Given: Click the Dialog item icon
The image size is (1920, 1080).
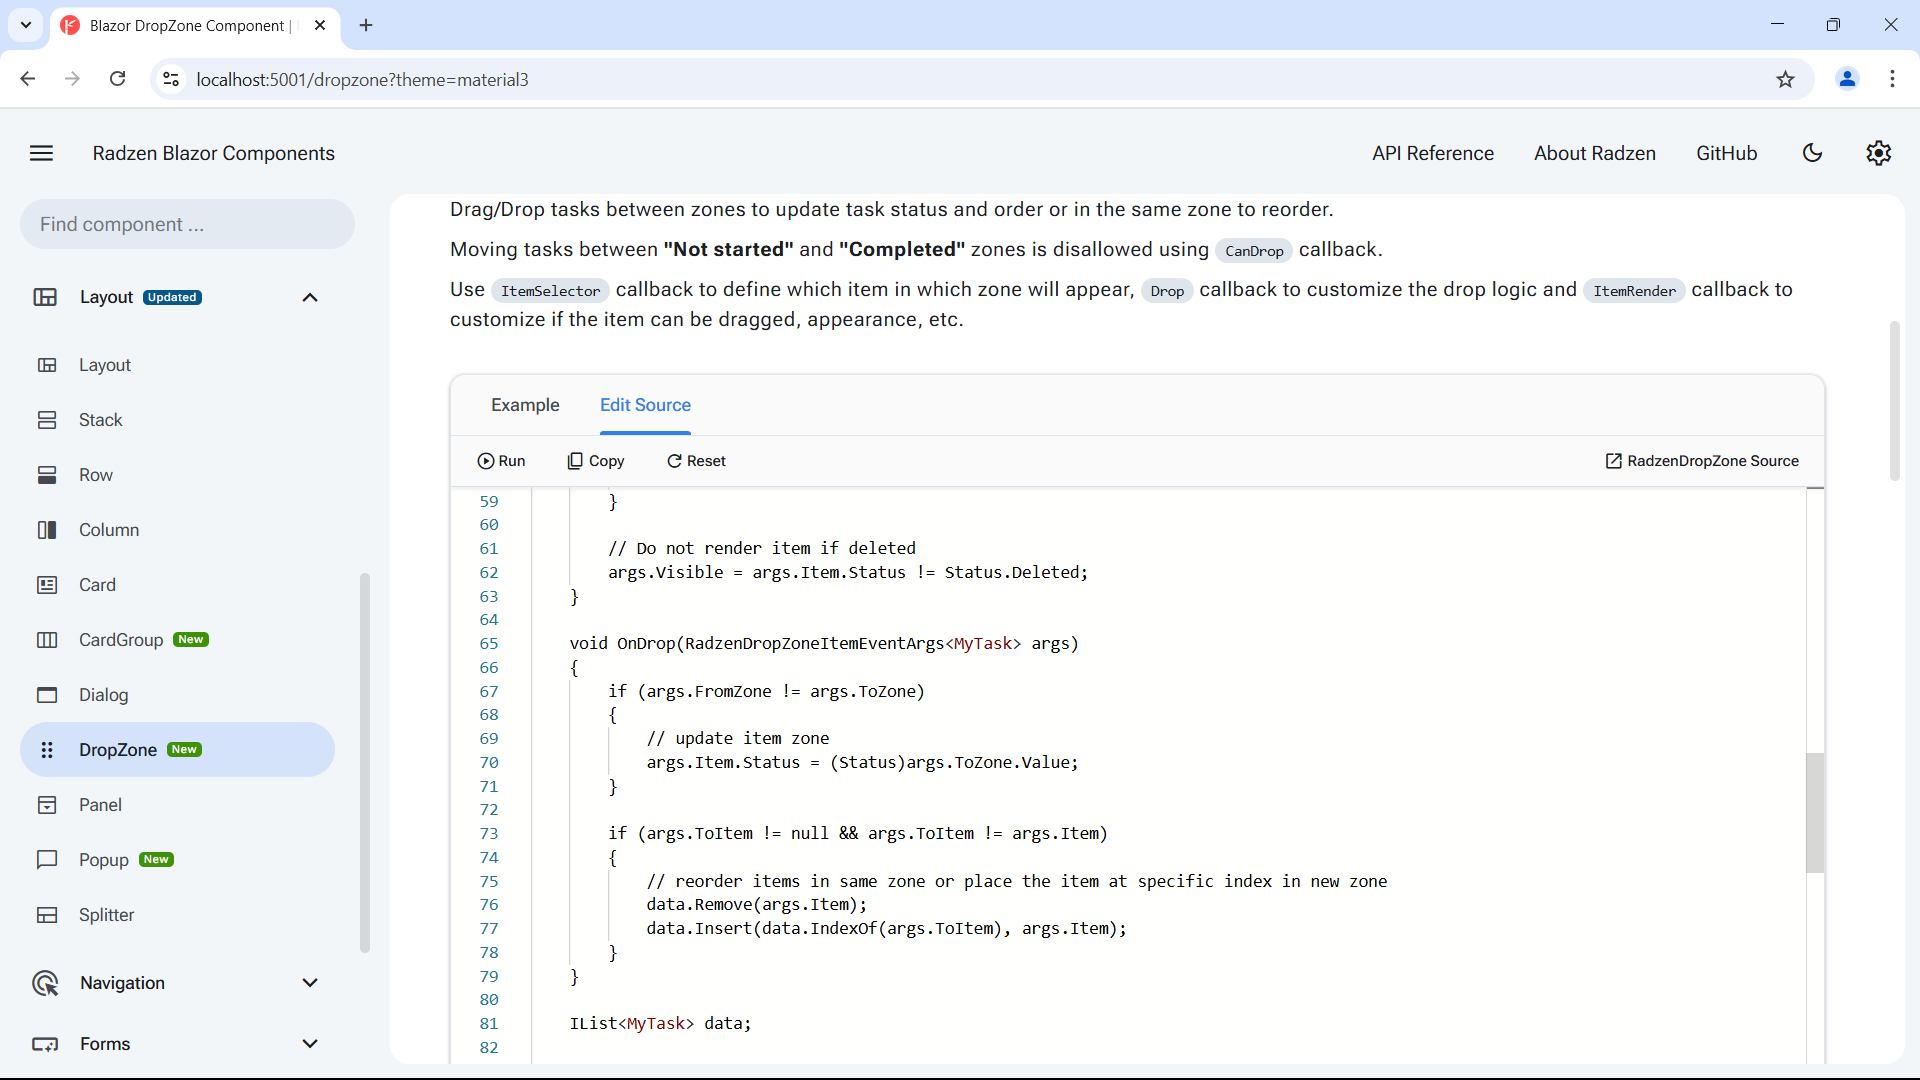Looking at the screenshot, I should (47, 695).
